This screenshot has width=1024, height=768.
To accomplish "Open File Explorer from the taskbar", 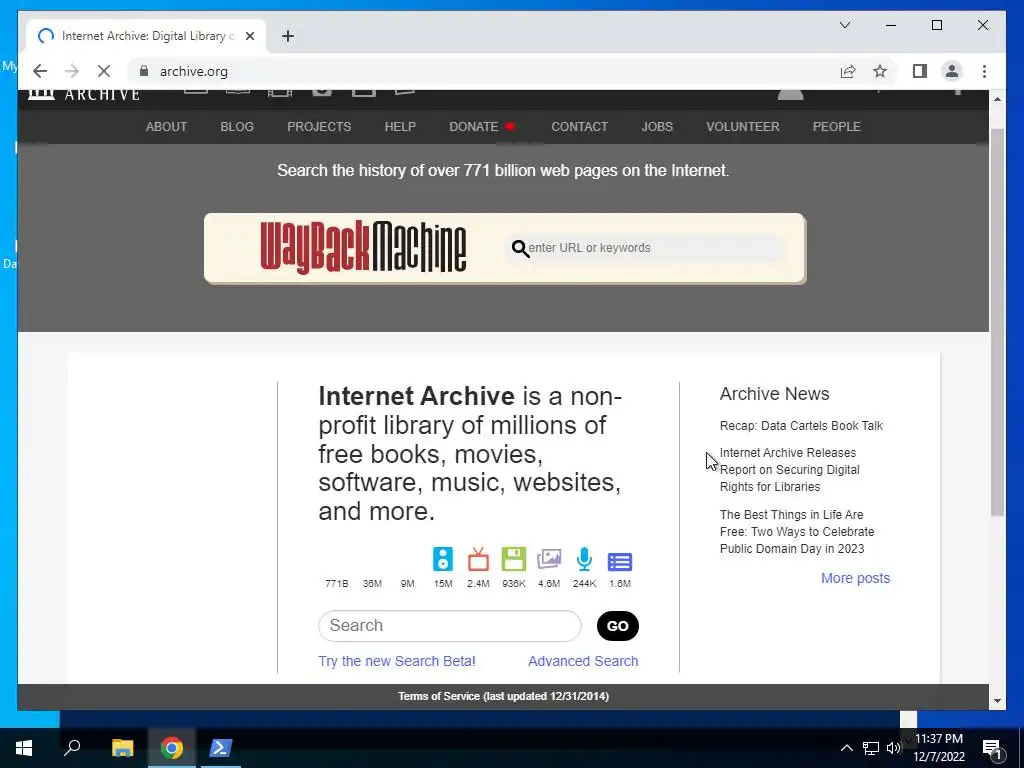I will coord(122,747).
